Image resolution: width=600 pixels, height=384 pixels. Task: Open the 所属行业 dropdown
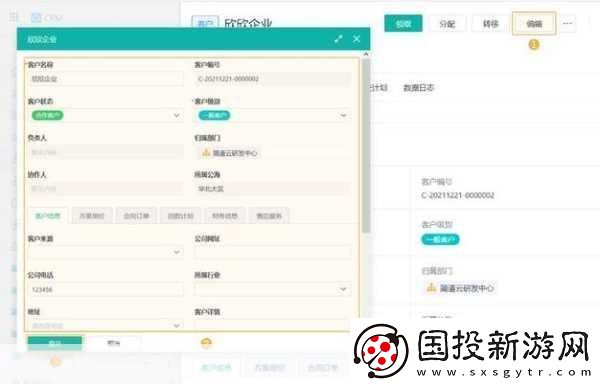click(x=272, y=289)
